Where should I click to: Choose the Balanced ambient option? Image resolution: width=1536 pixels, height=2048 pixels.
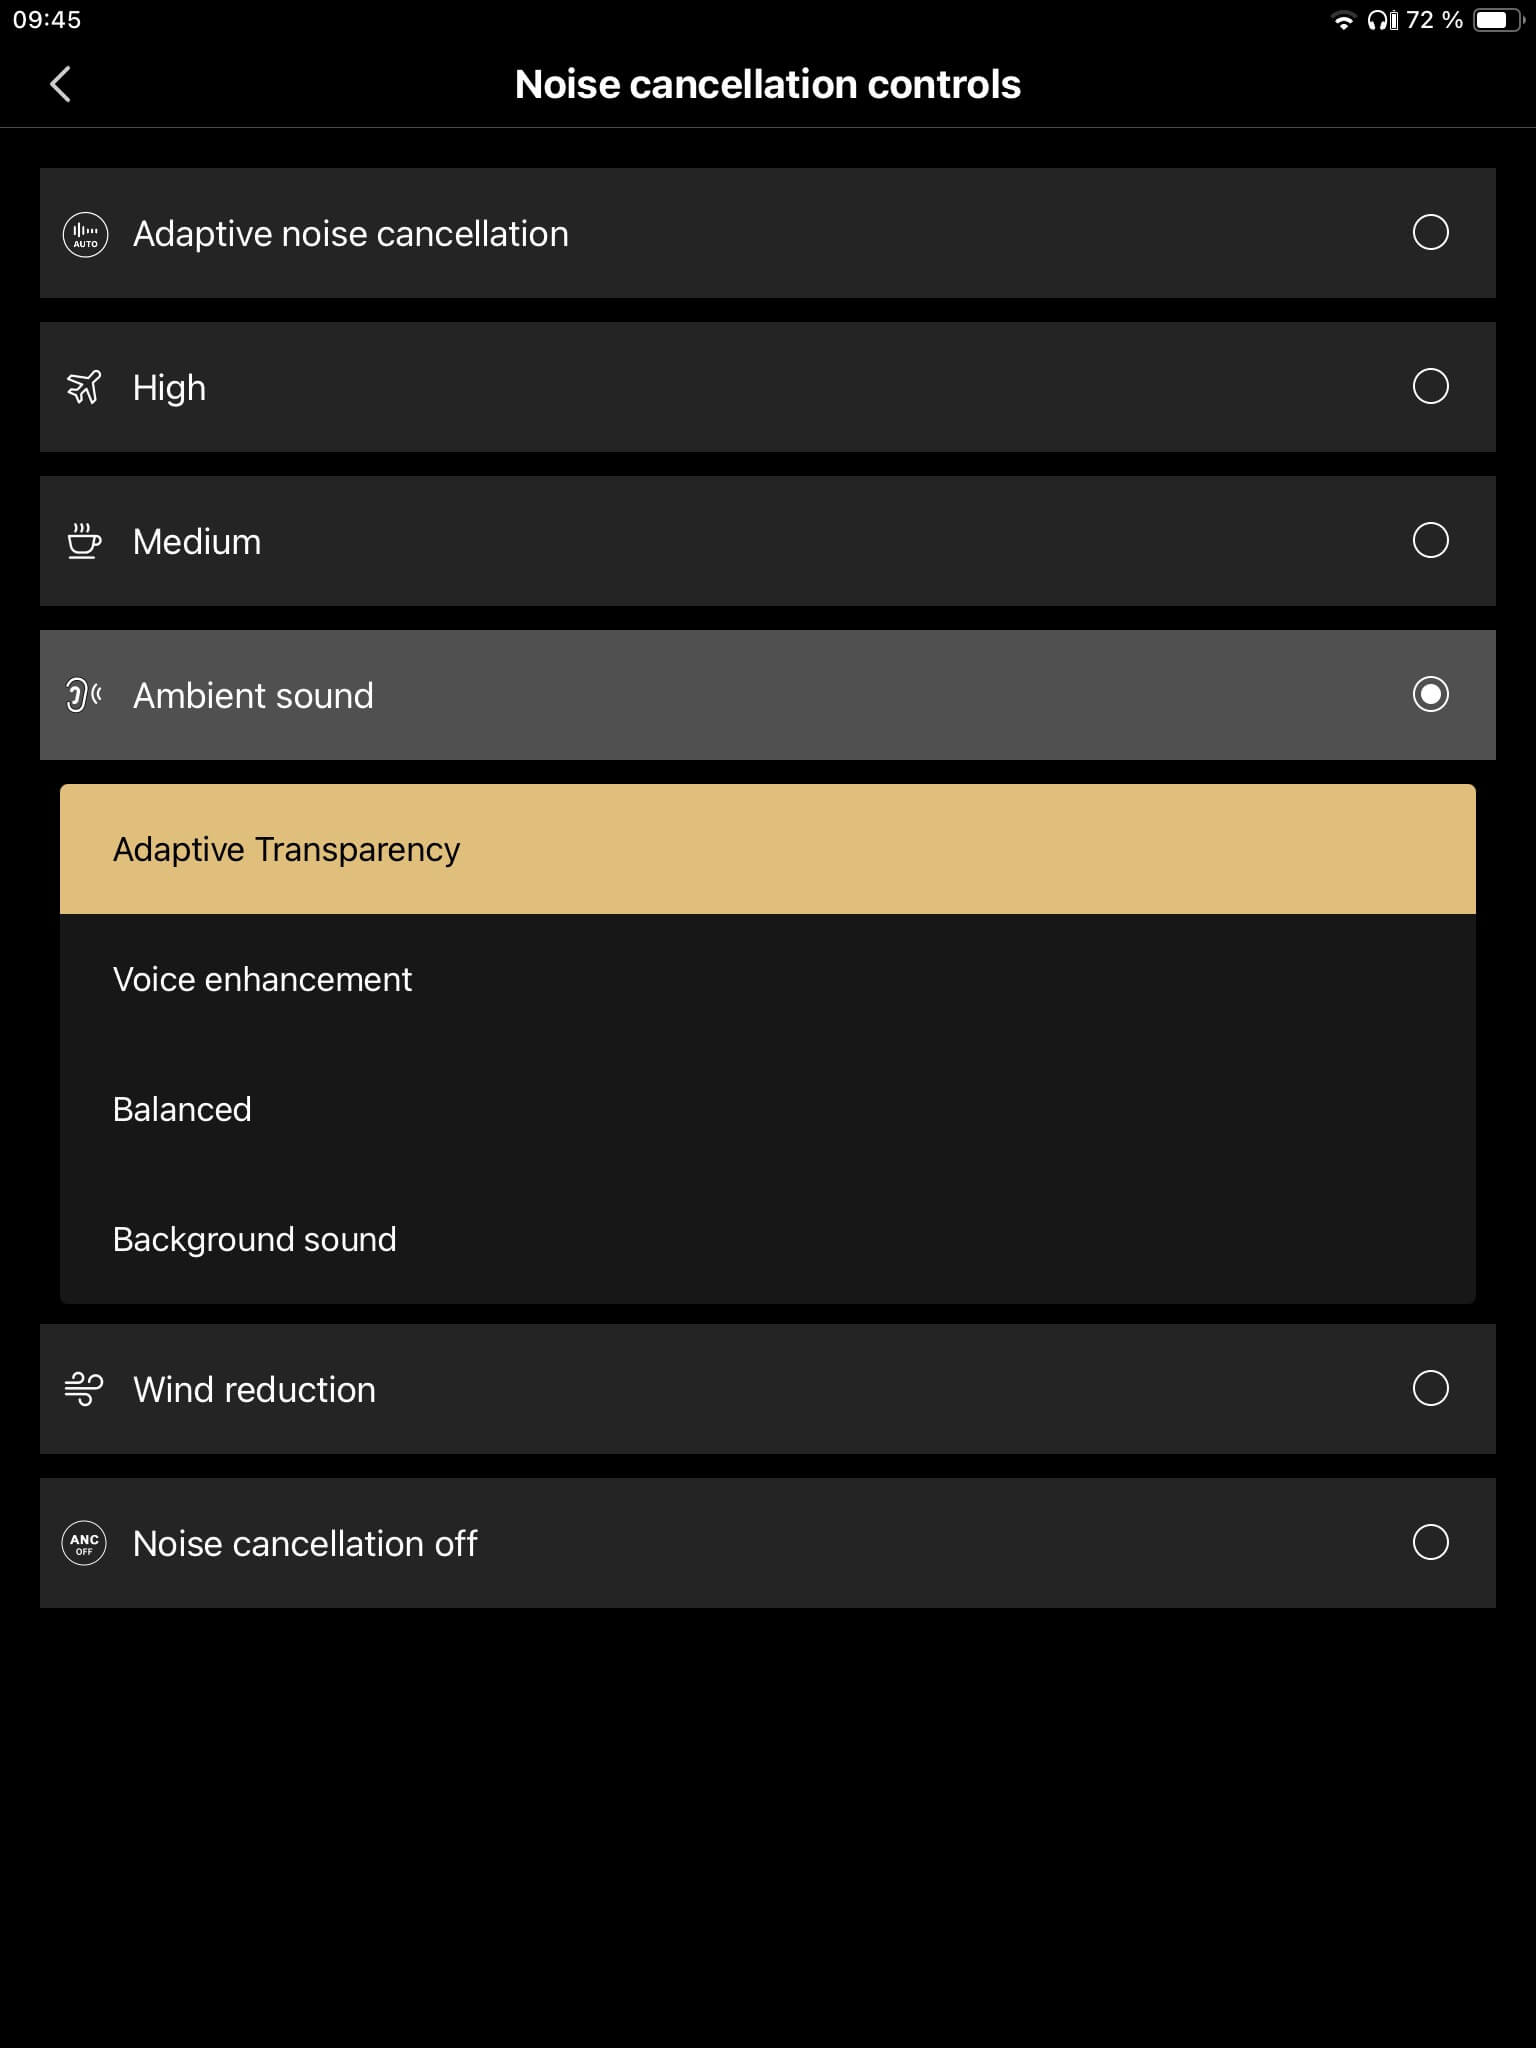182,1110
